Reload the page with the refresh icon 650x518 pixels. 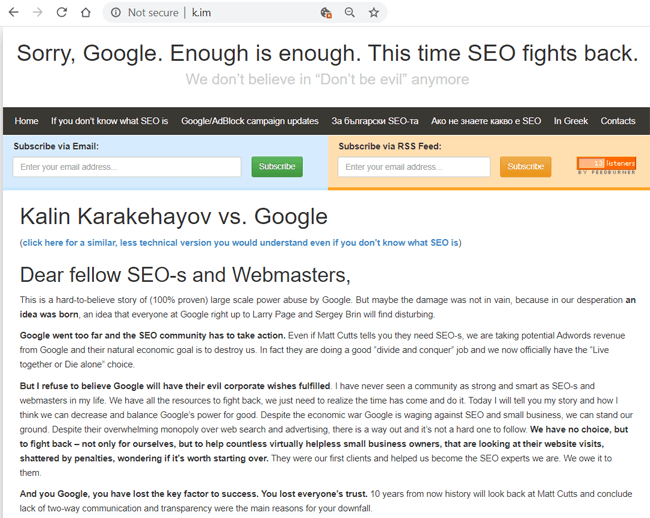(62, 12)
